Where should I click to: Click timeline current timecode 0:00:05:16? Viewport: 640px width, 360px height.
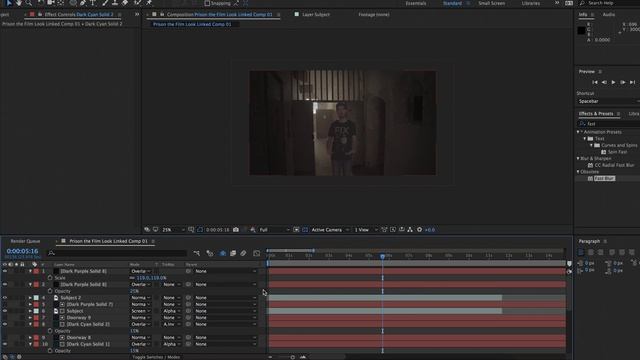click(22, 251)
